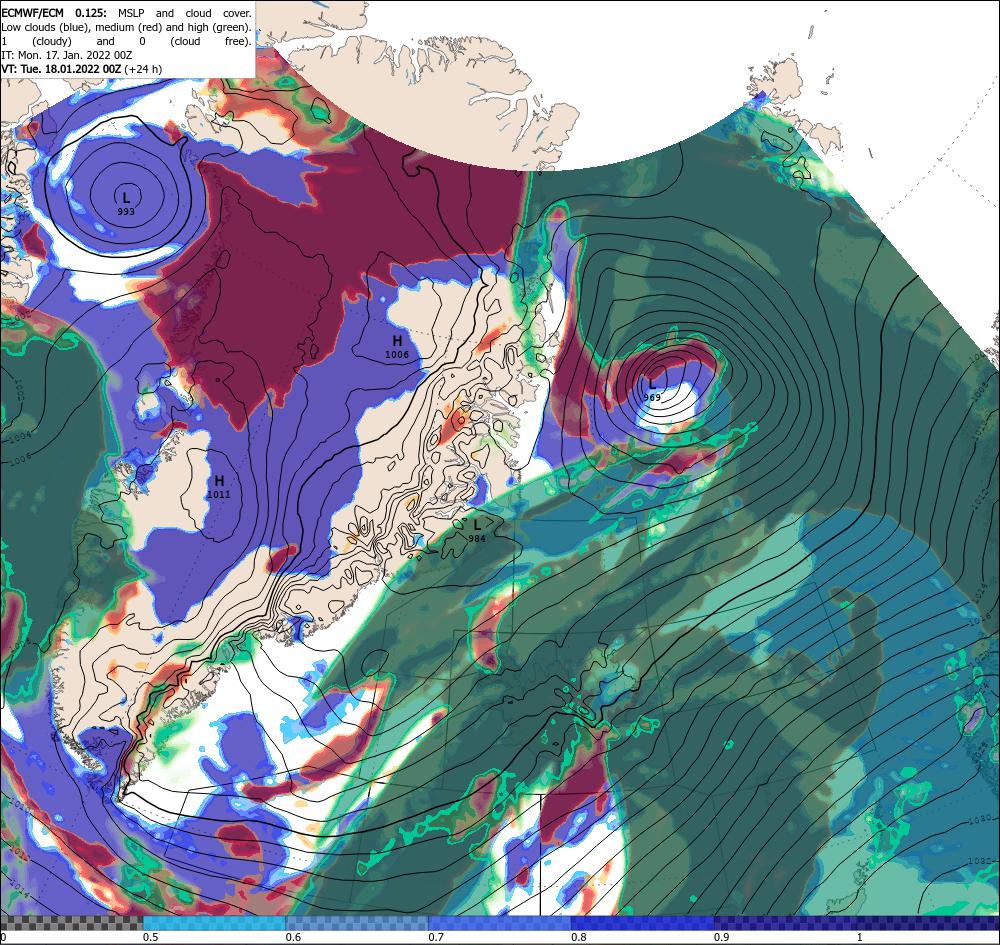Click the '(+24 h)' forecast offset text

143,69
